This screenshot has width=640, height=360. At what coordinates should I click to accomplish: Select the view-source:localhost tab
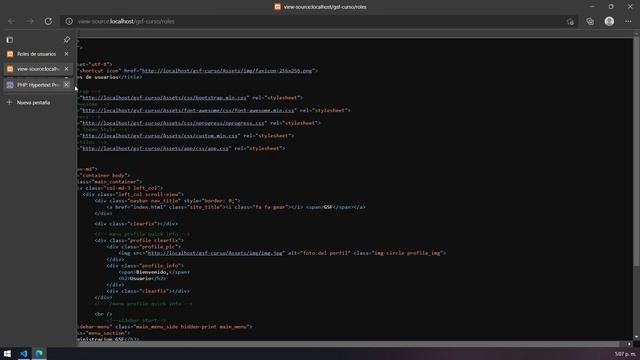coord(38,69)
